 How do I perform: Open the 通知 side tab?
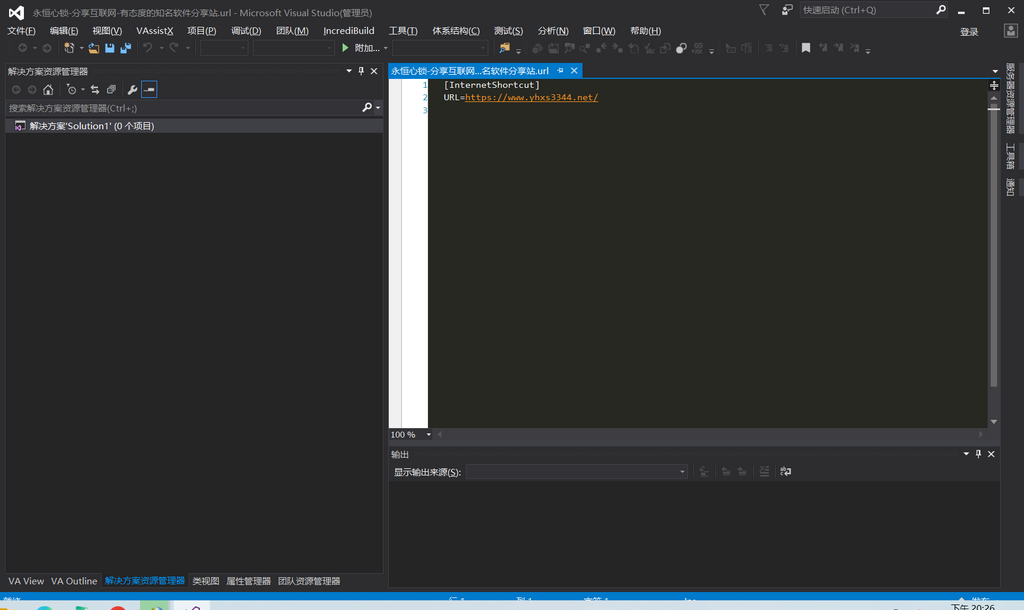tap(1010, 187)
